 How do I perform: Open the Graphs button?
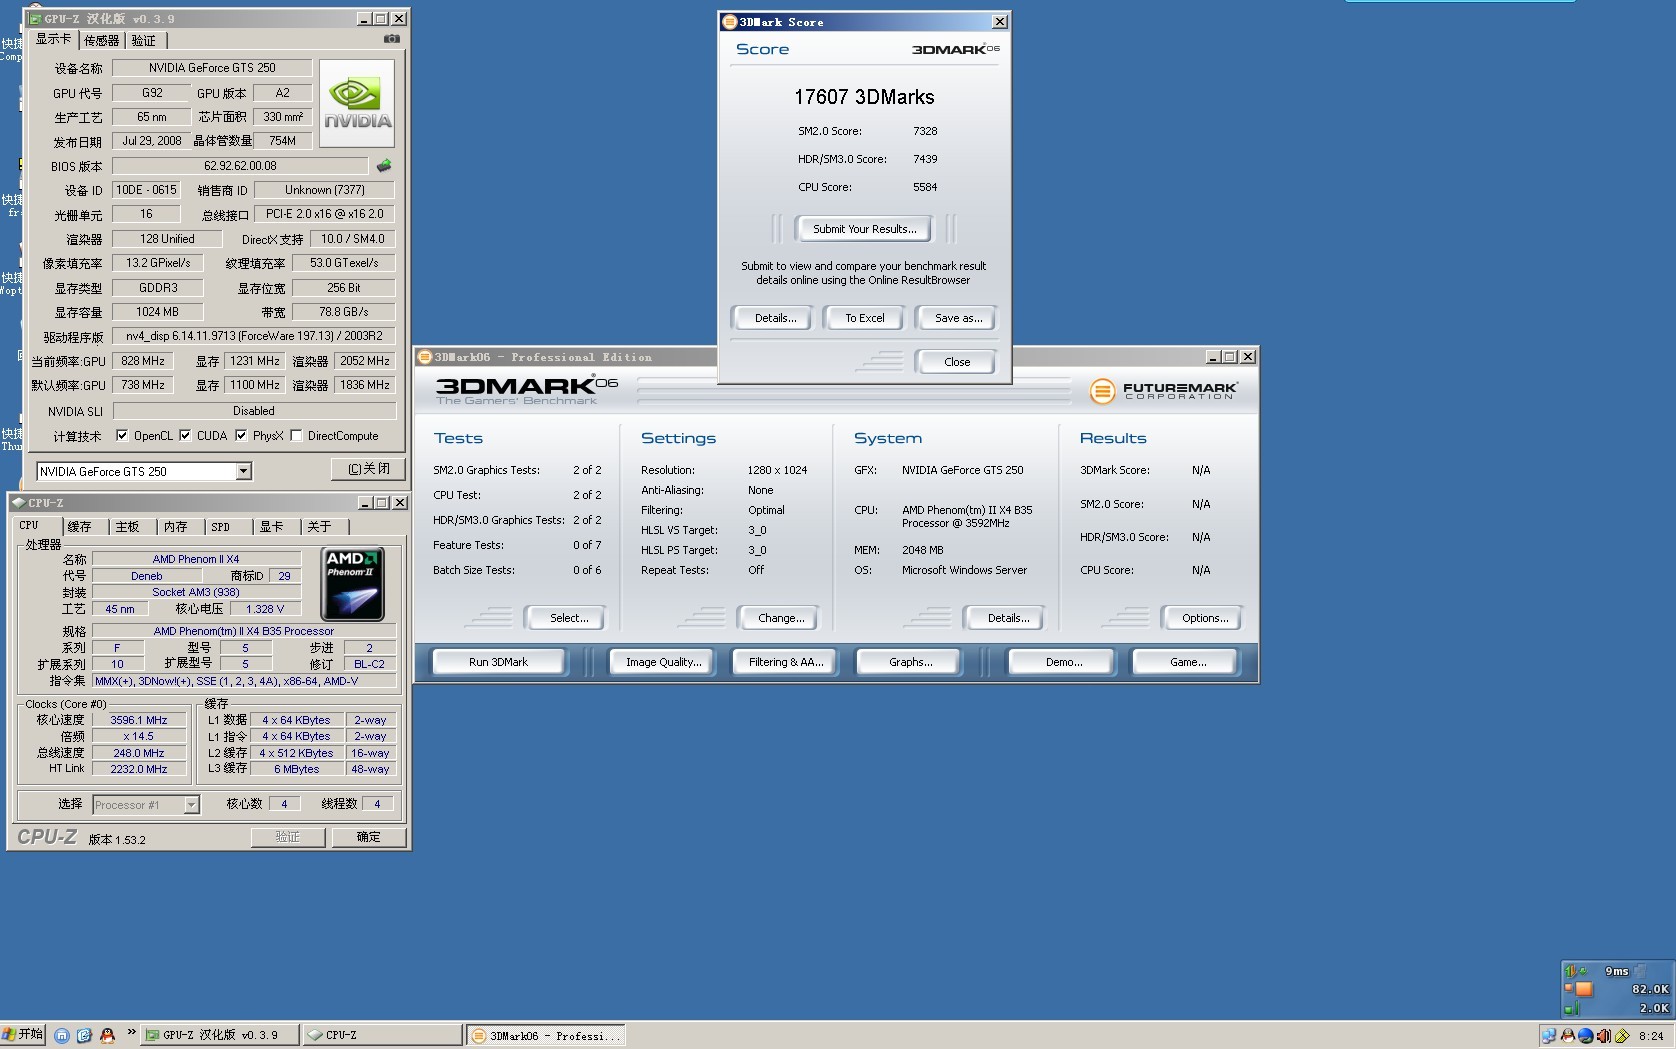(910, 662)
